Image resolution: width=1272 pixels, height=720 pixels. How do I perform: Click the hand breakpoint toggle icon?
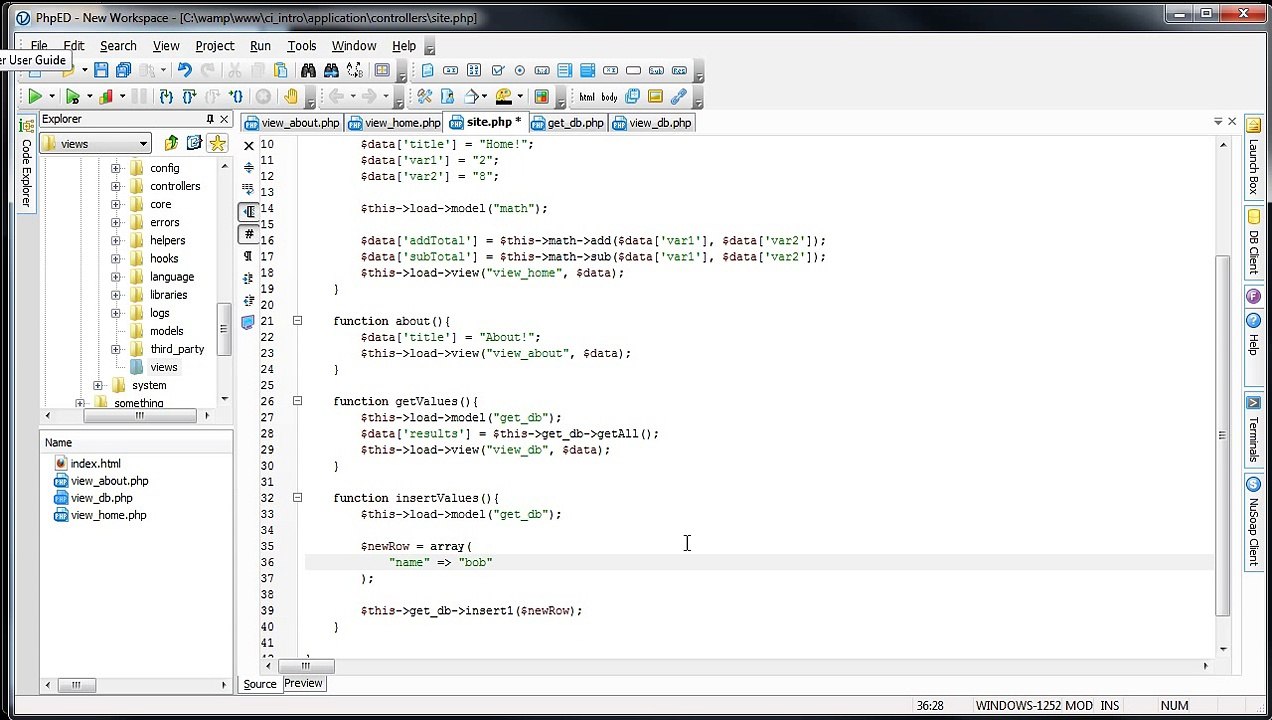coord(291,97)
